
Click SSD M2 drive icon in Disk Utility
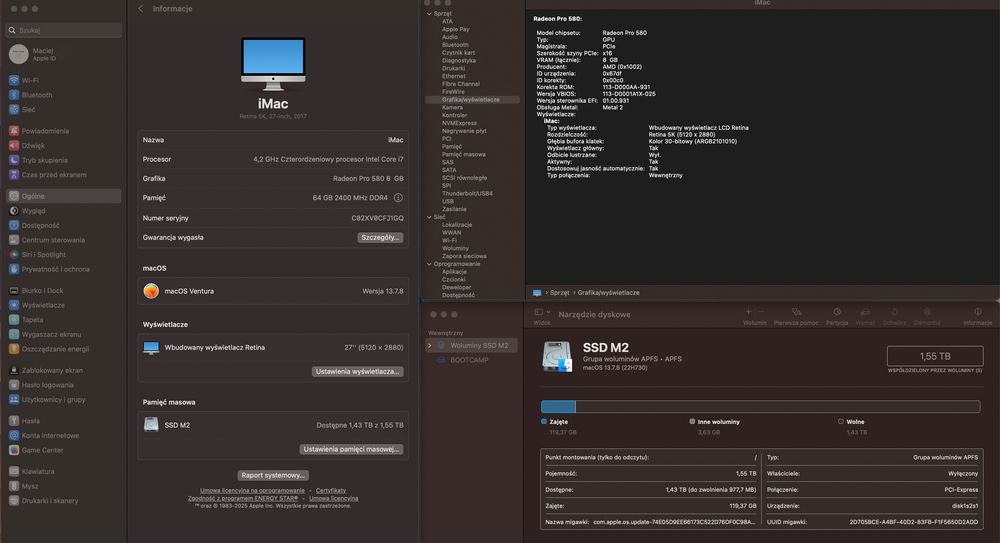pyautogui.click(x=557, y=357)
